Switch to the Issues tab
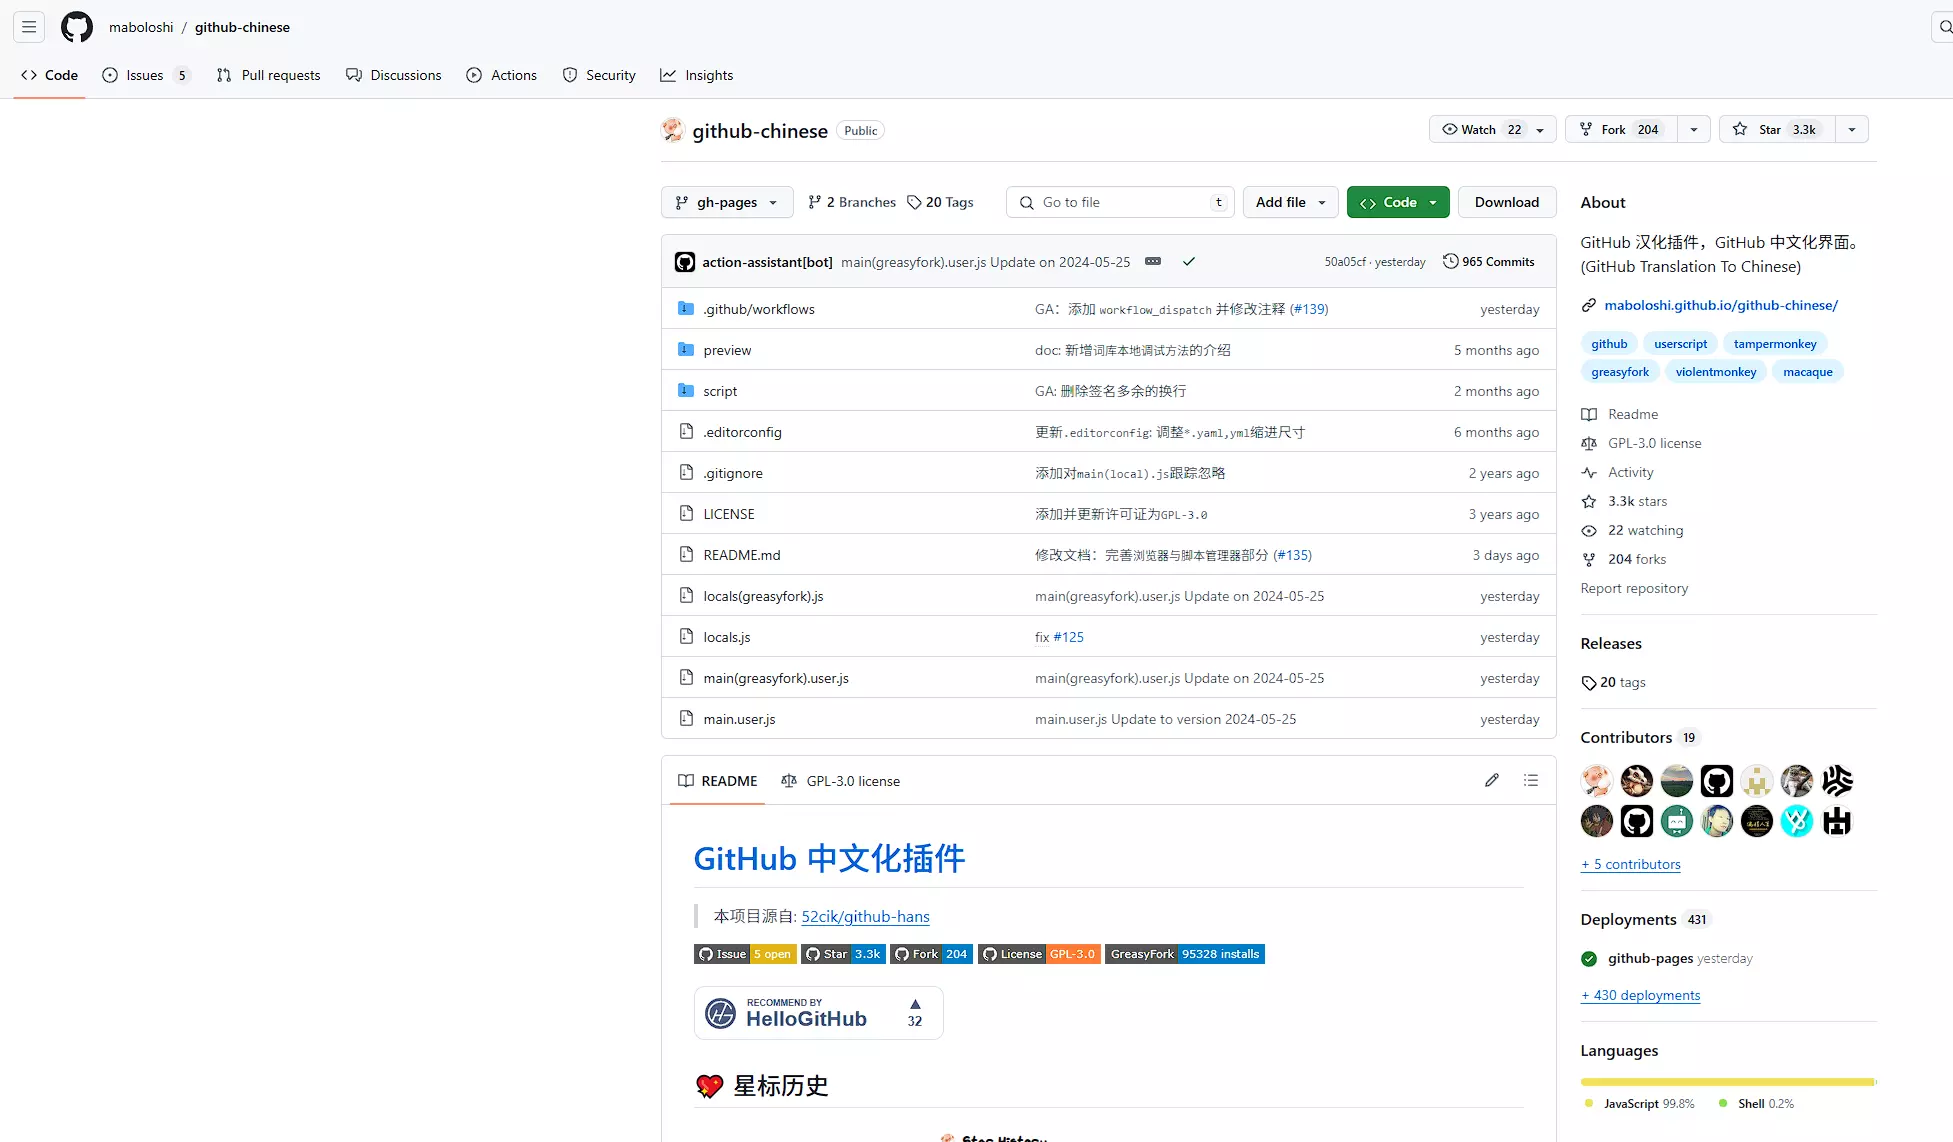Screen dimensions: 1953x1142 (x=145, y=75)
